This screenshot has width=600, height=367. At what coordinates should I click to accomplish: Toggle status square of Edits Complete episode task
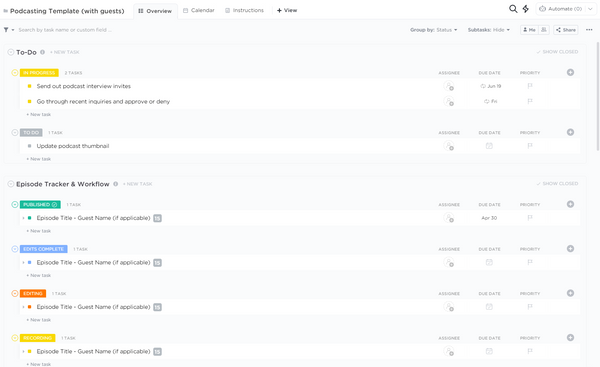(29, 262)
